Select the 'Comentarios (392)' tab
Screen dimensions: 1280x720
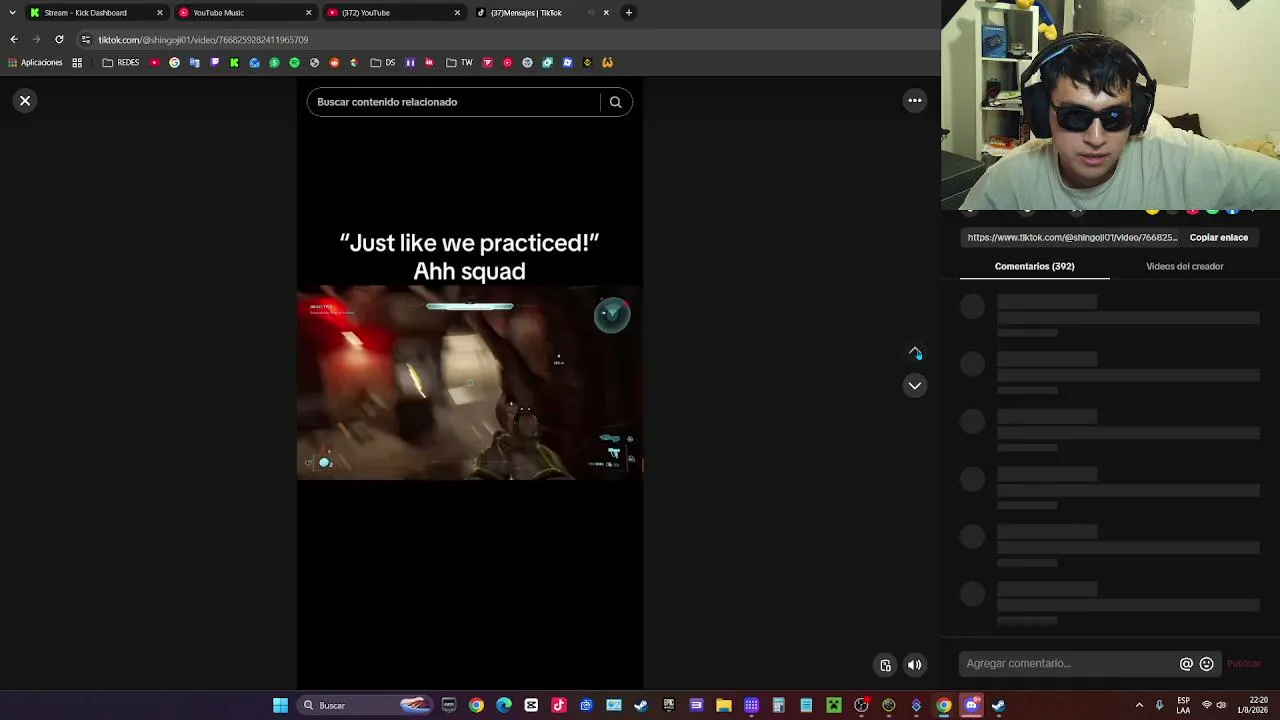[1034, 267]
